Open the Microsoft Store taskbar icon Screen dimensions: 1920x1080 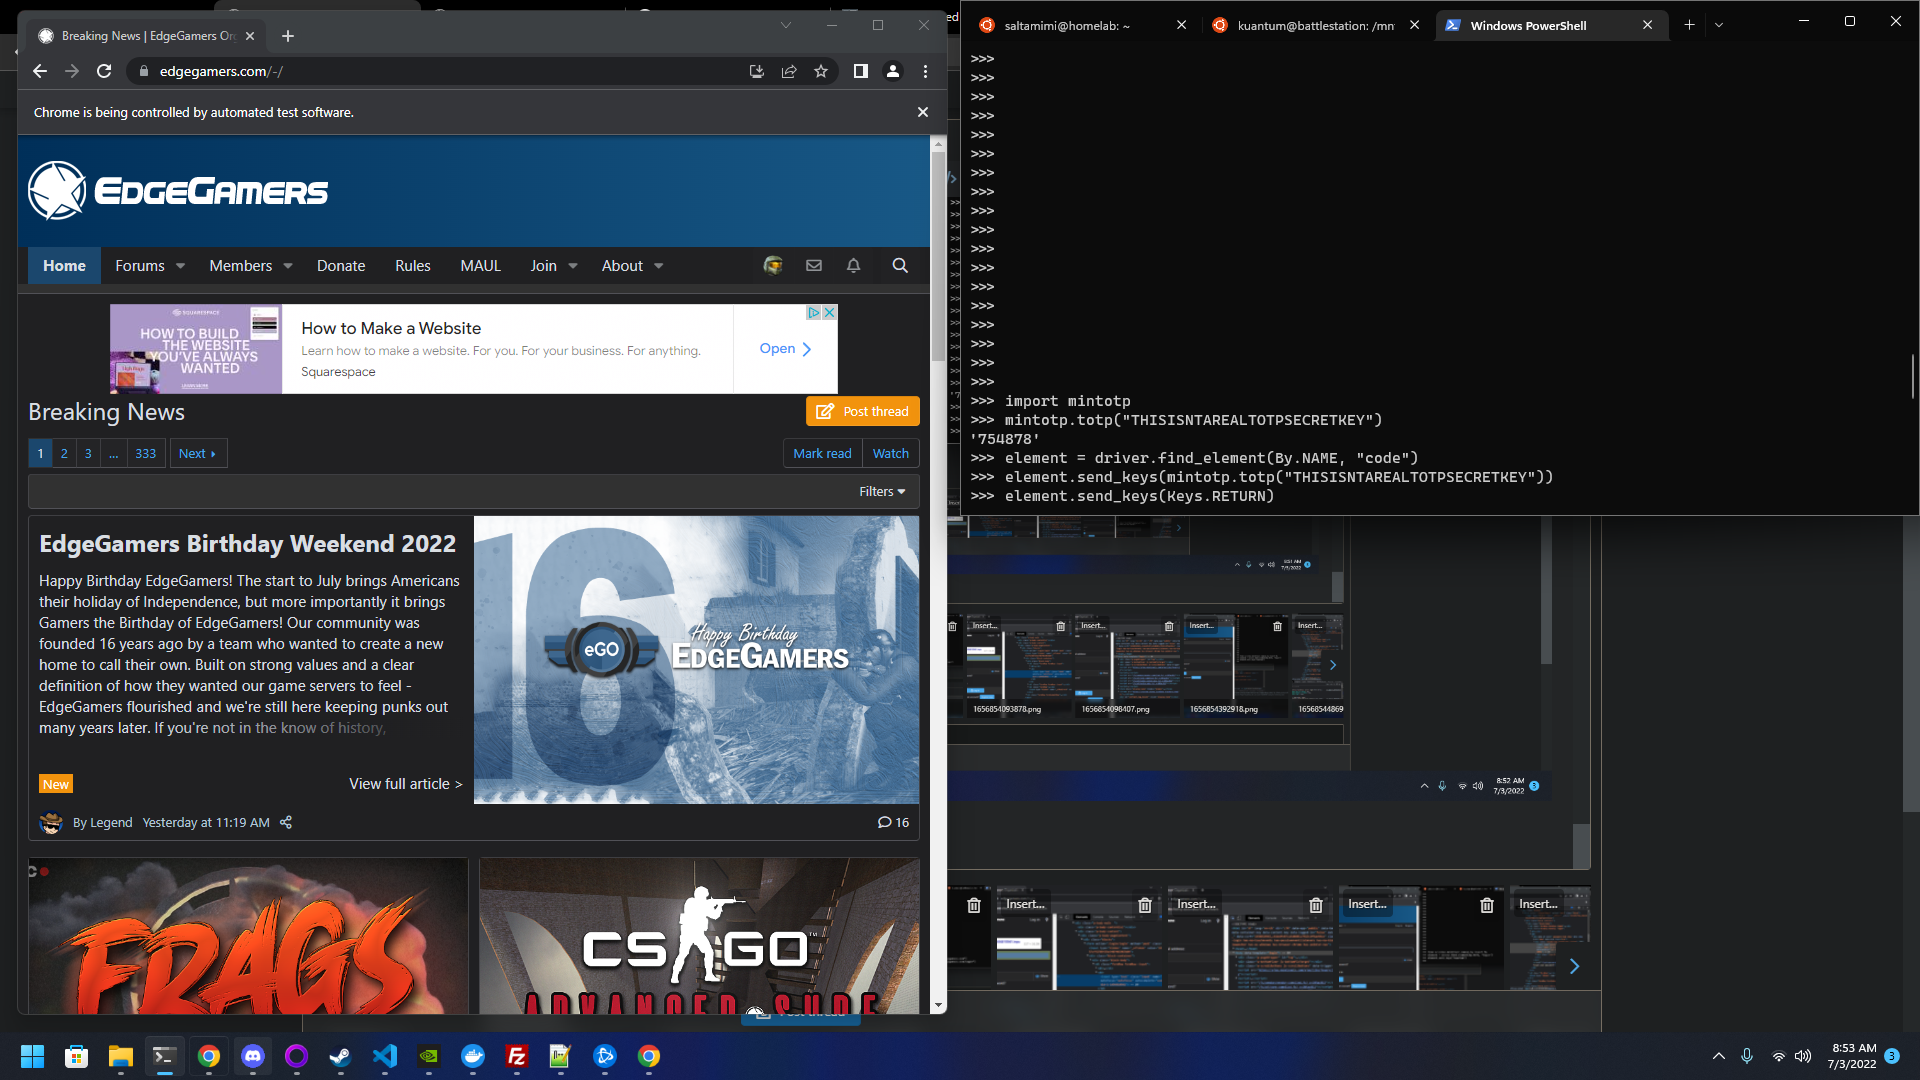[x=76, y=1056]
